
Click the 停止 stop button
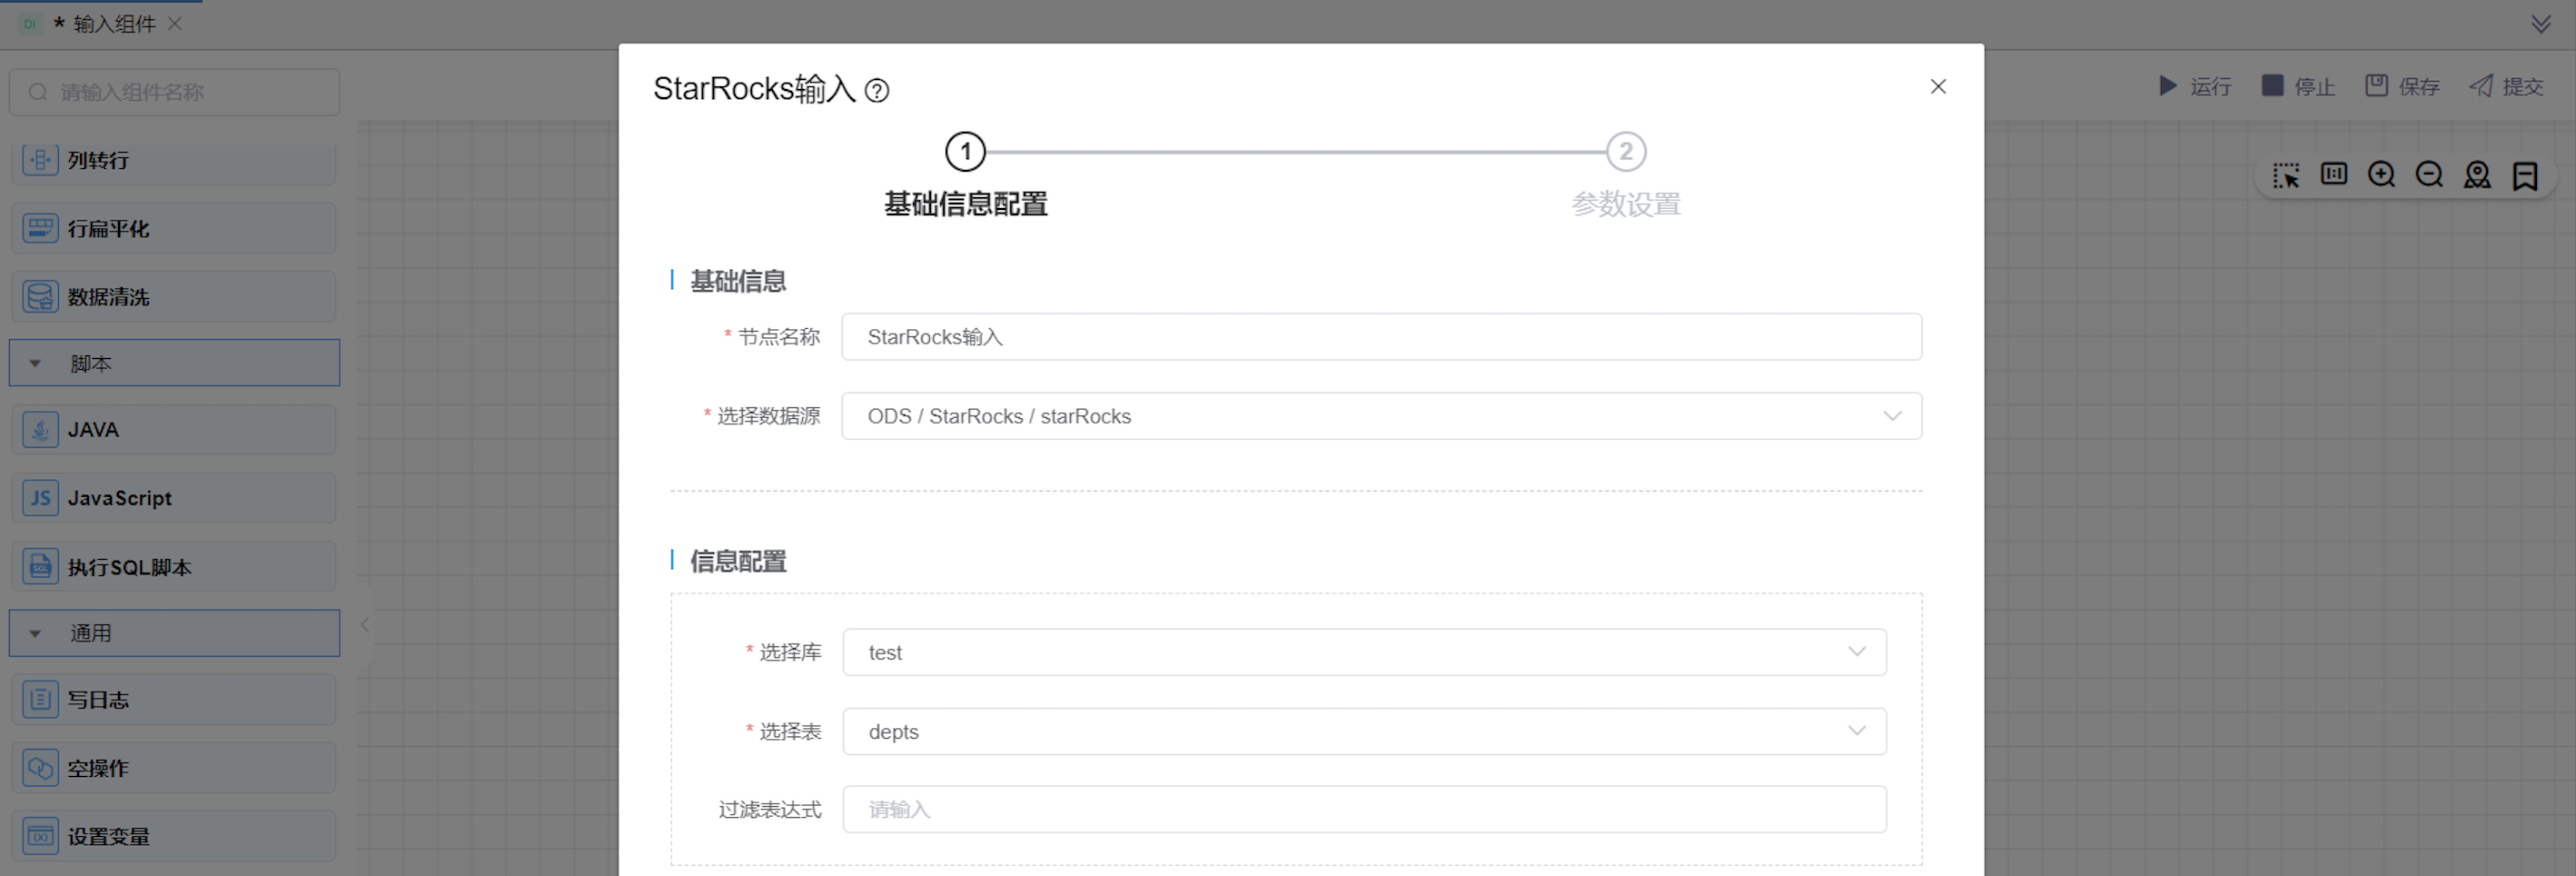click(2298, 86)
